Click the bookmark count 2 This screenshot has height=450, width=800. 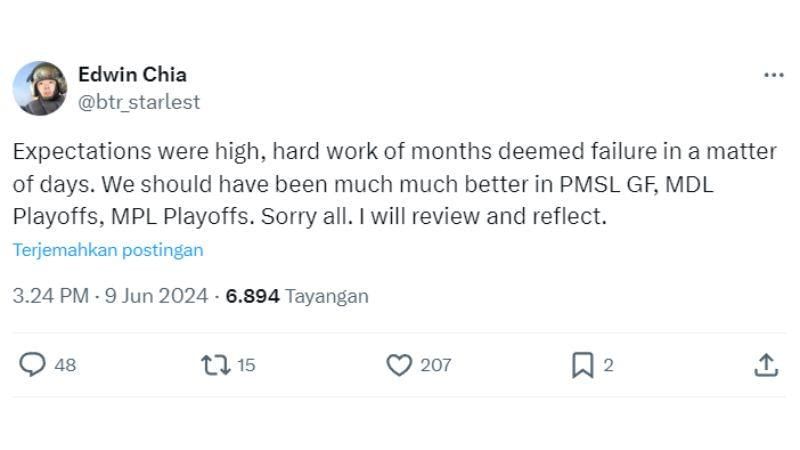tap(609, 365)
